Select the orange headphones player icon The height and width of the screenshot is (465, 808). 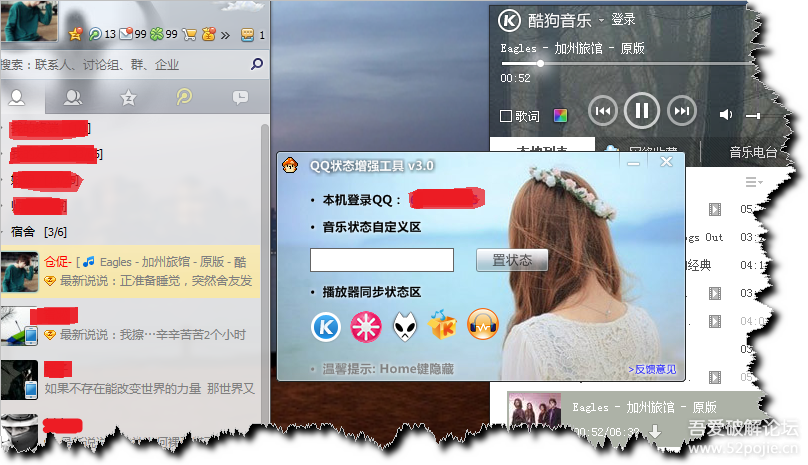coord(483,324)
